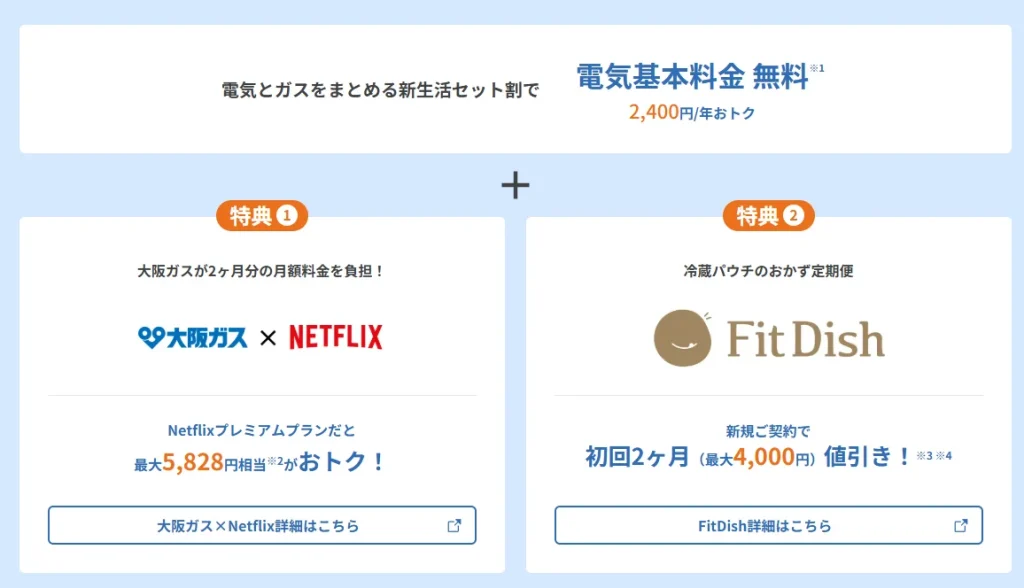Select the 特典② orange badge
The image size is (1024, 588).
coord(767,215)
